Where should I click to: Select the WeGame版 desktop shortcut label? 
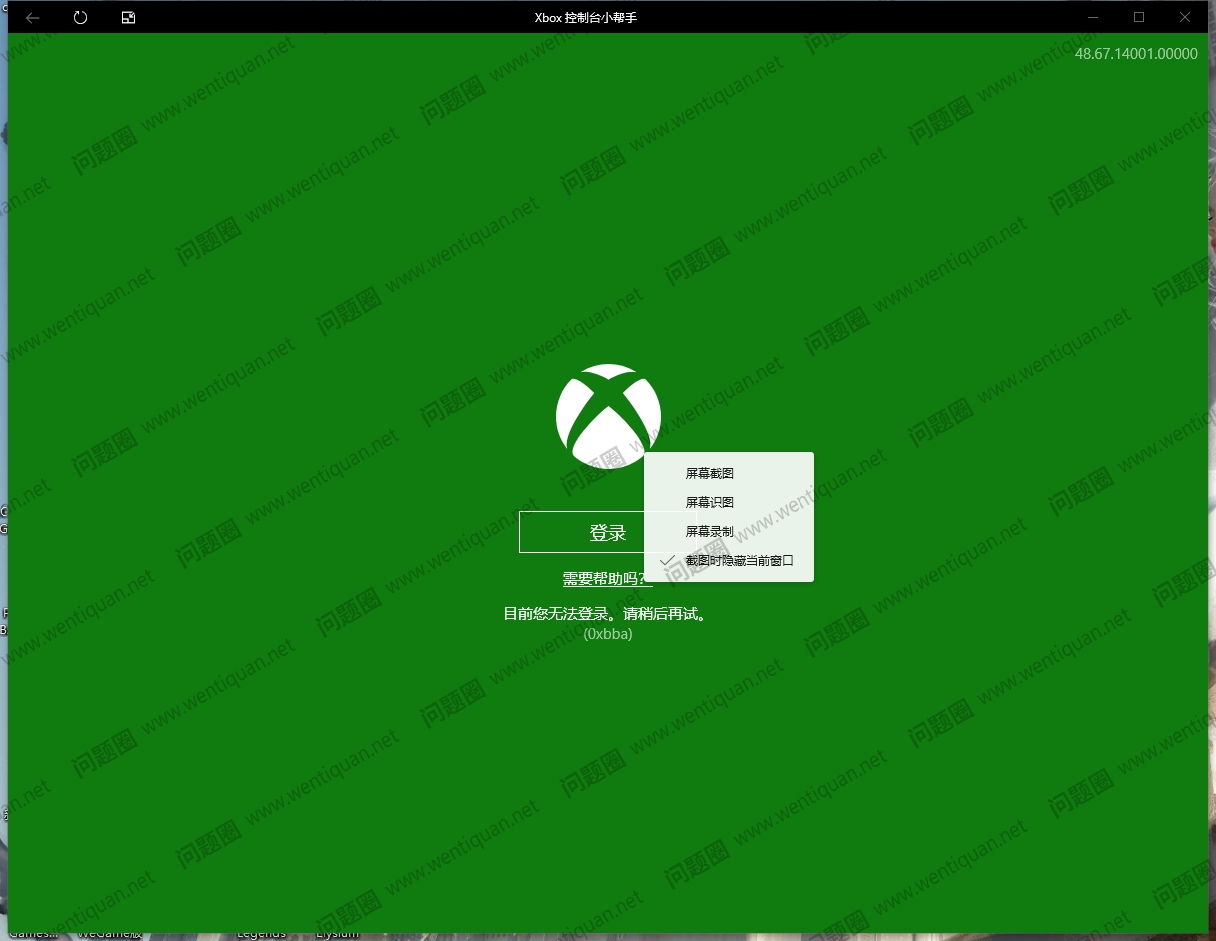(x=109, y=935)
